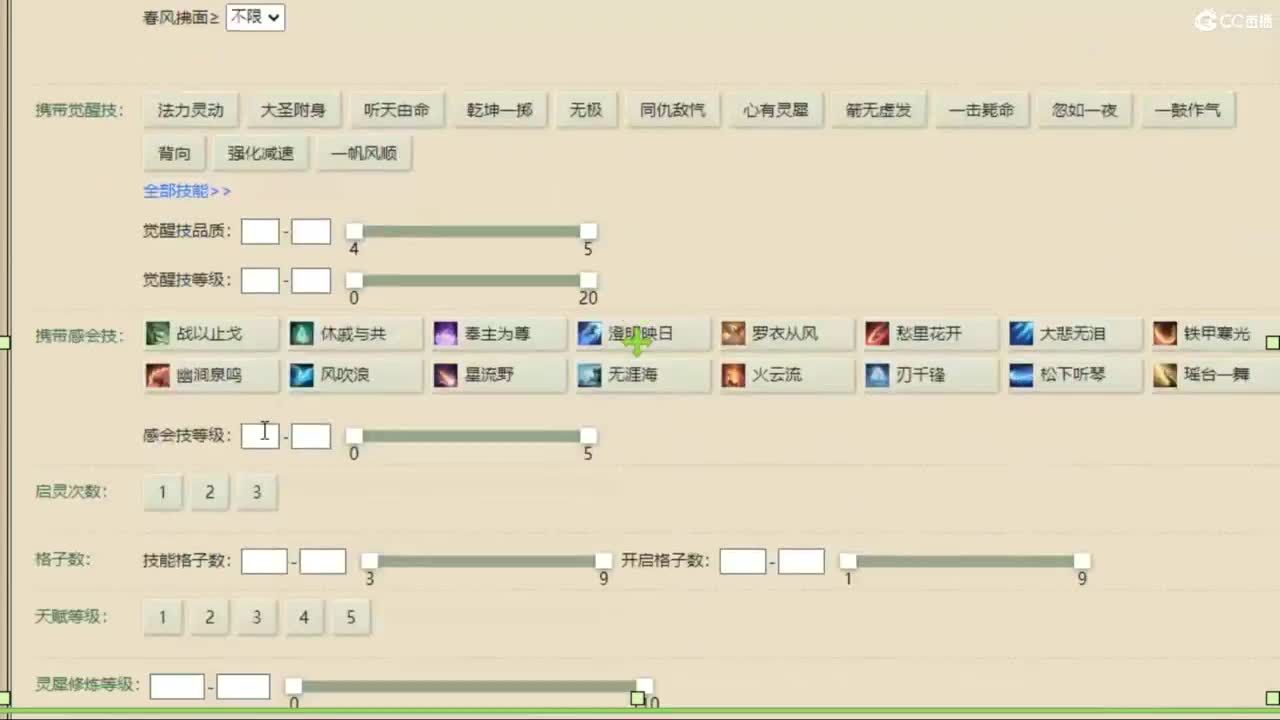This screenshot has width=1280, height=720.
Task: Open the 全部技能>> link
Action: pos(187,190)
